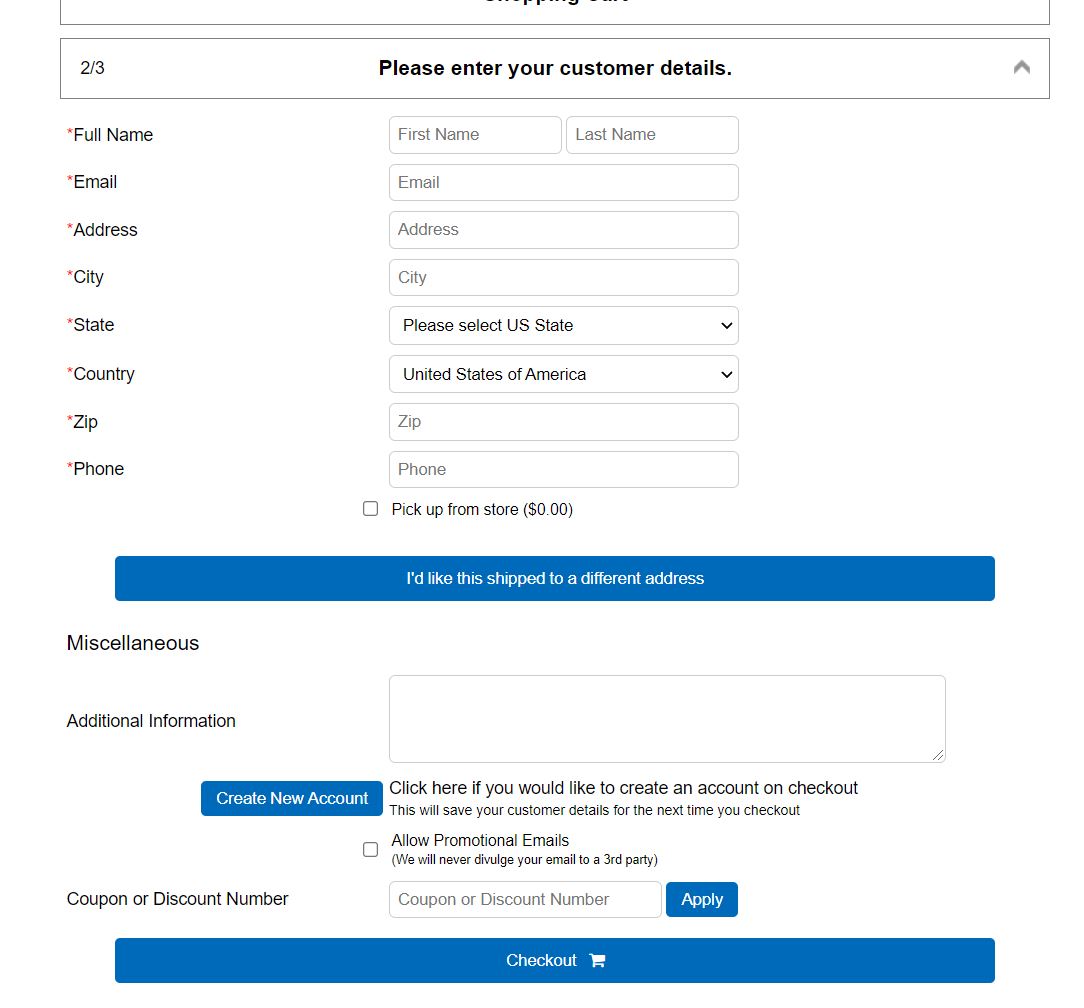This screenshot has height=1008, width=1084.
Task: Focus the Phone number field
Action: 563,469
